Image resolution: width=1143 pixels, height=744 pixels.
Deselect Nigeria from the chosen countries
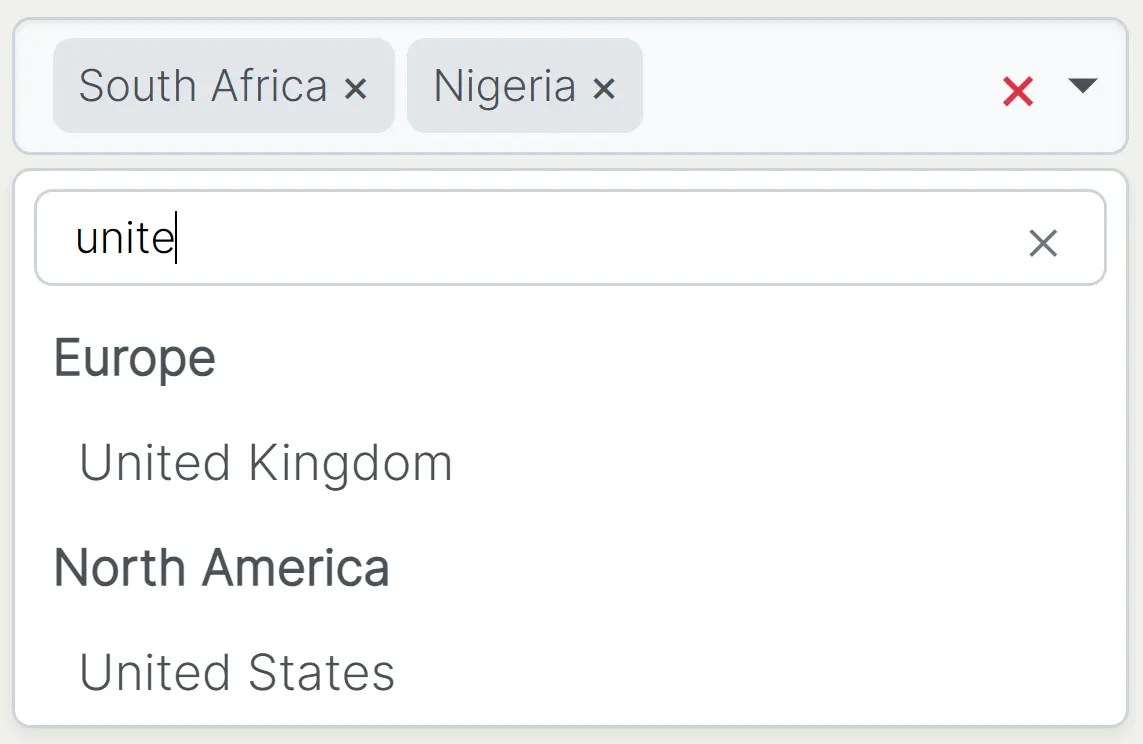click(603, 89)
